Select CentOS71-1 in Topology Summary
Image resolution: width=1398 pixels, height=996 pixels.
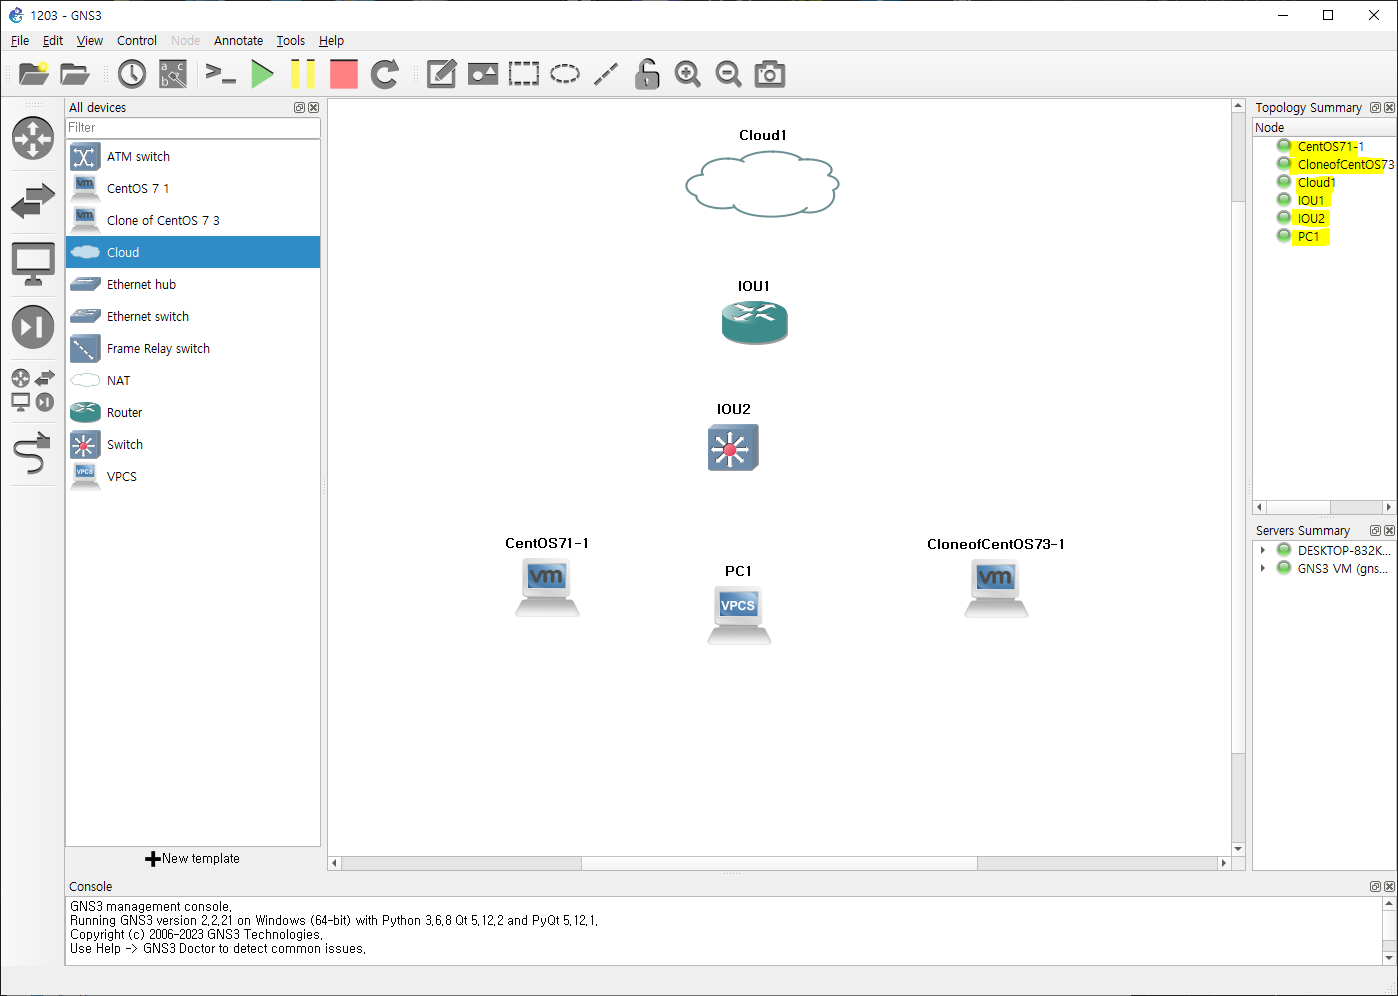pyautogui.click(x=1330, y=147)
